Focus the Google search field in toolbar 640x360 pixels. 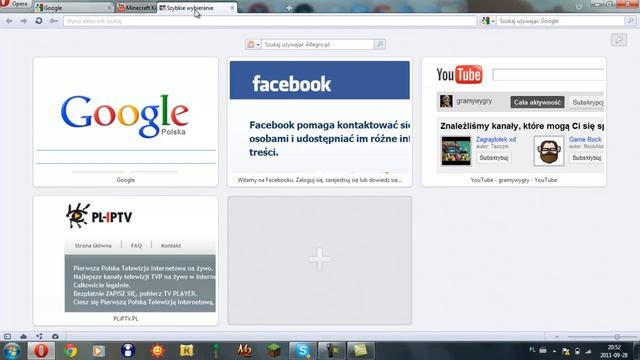(x=560, y=21)
